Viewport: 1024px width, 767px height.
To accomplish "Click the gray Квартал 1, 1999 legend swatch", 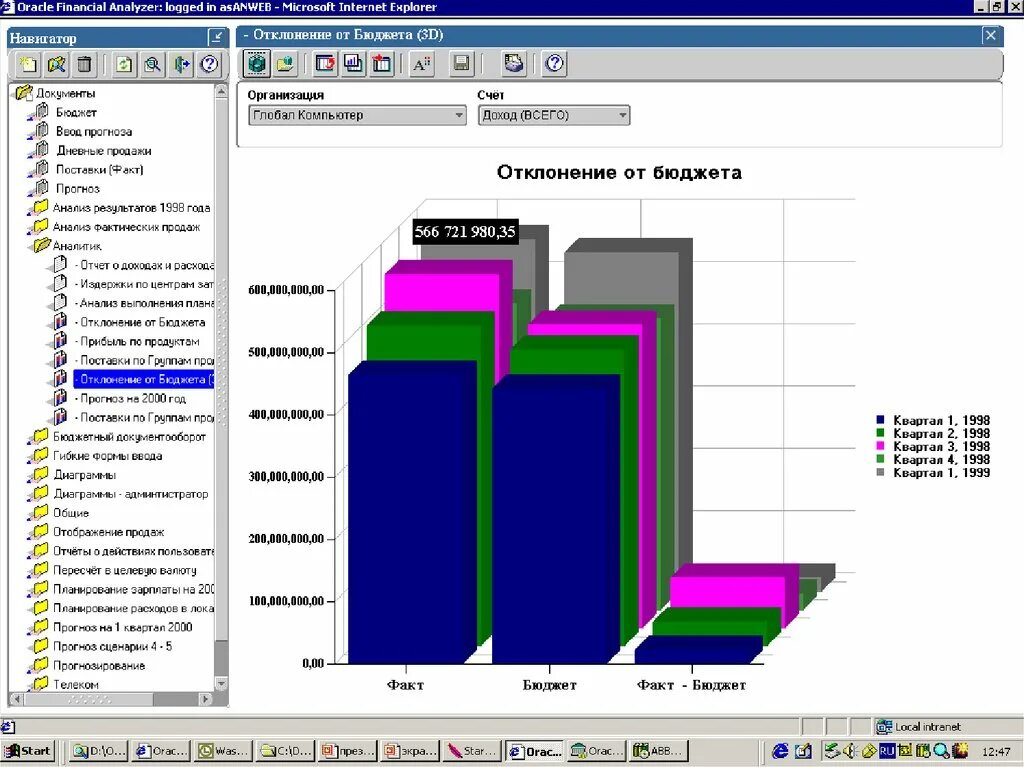I will click(x=880, y=472).
